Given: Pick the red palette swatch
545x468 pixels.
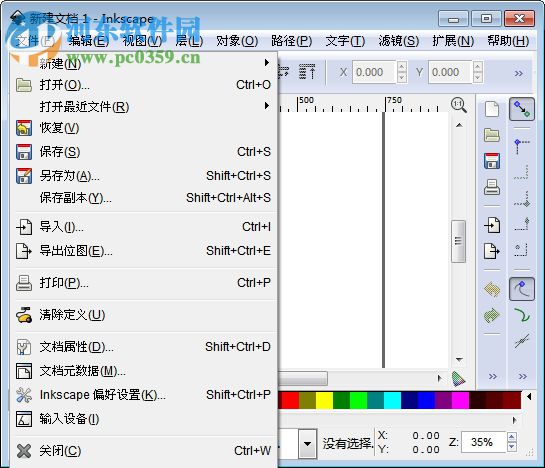Looking at the screenshot, I should tap(290, 401).
